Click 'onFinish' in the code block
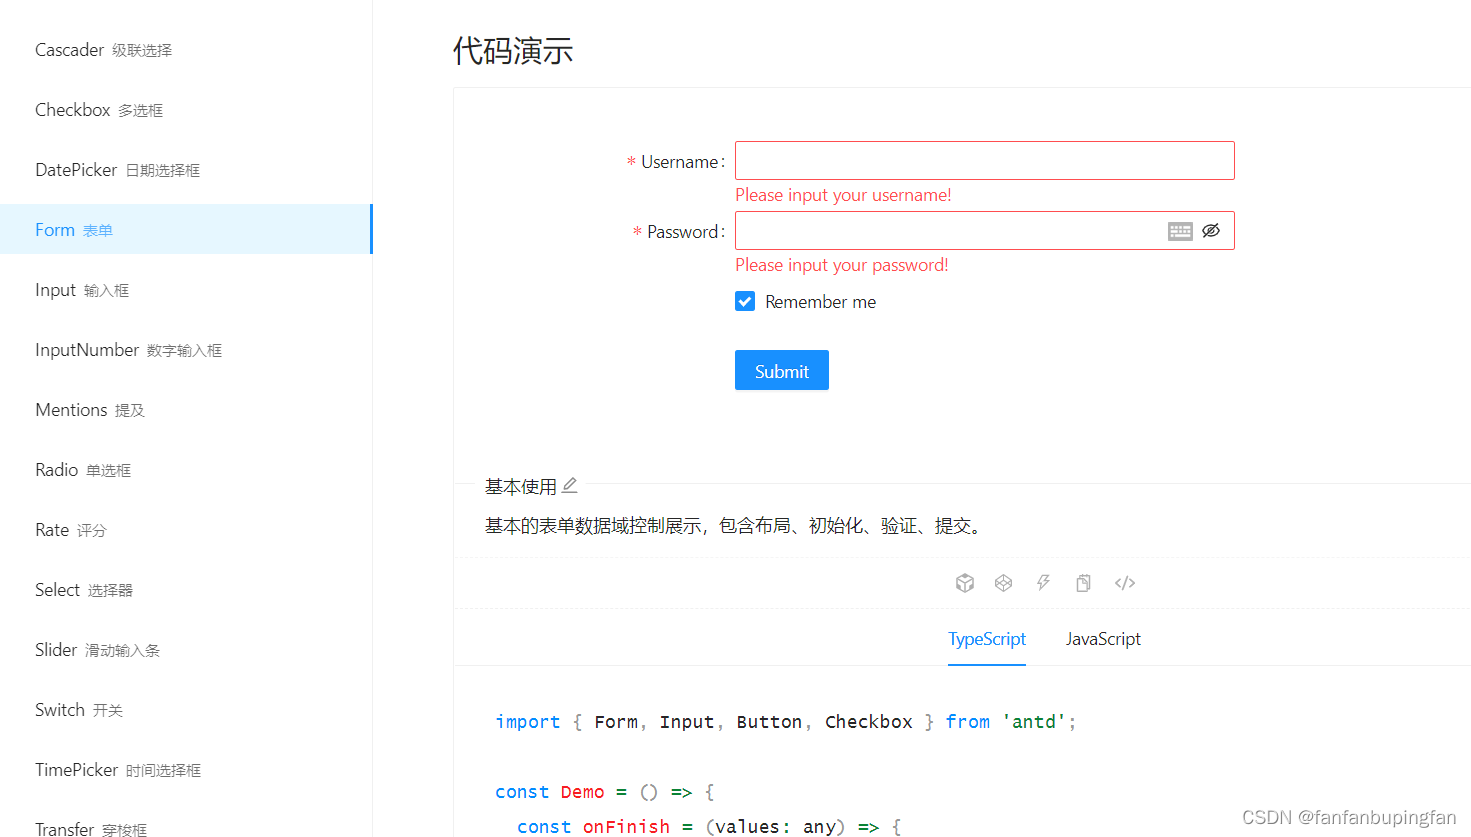The height and width of the screenshot is (837, 1471). point(627,826)
